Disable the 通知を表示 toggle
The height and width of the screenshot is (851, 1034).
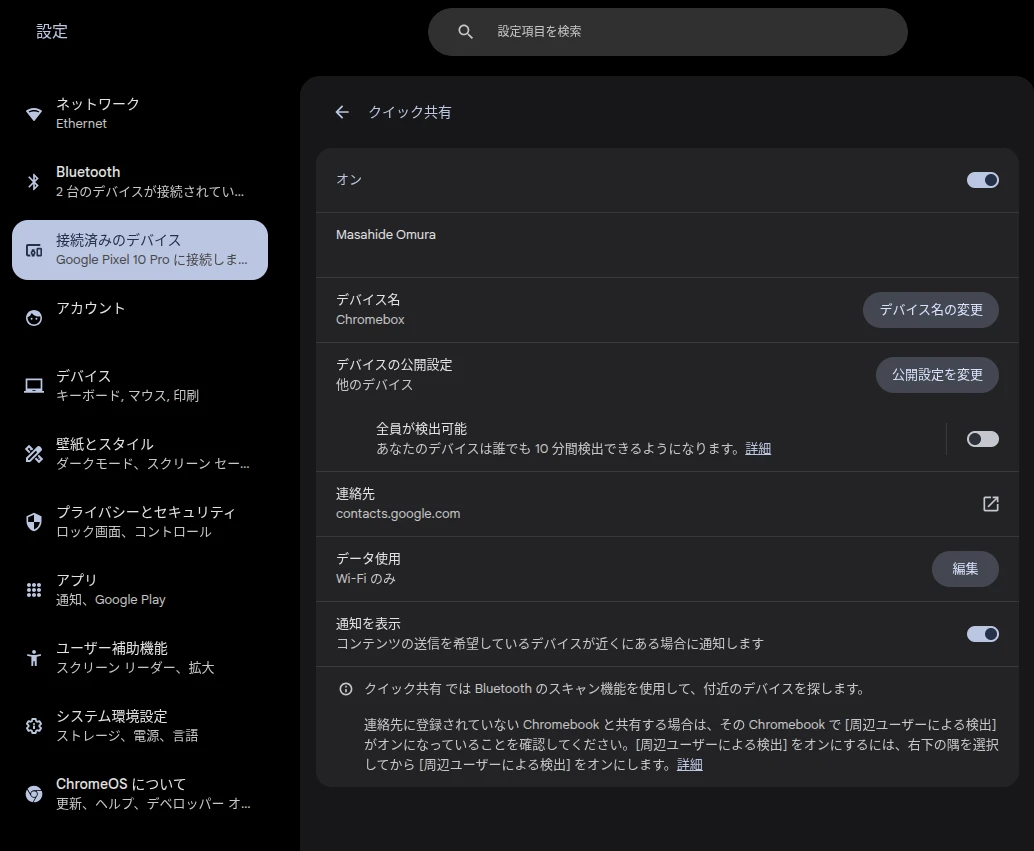[x=982, y=633]
